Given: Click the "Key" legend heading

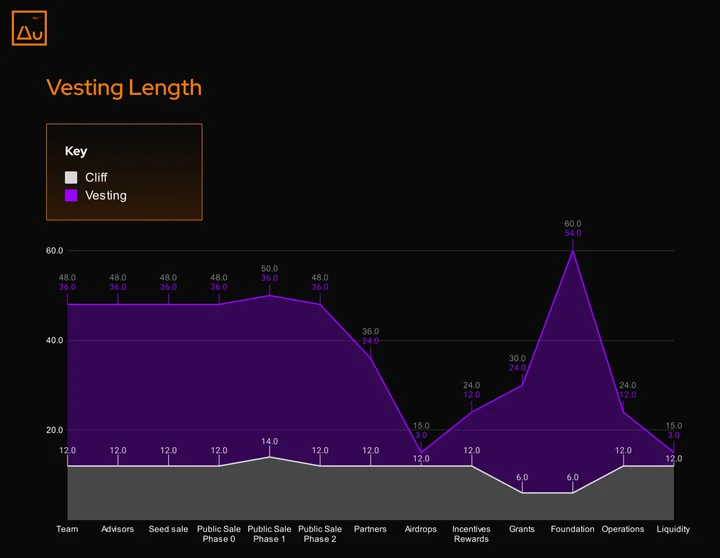Looking at the screenshot, I should tap(76, 151).
